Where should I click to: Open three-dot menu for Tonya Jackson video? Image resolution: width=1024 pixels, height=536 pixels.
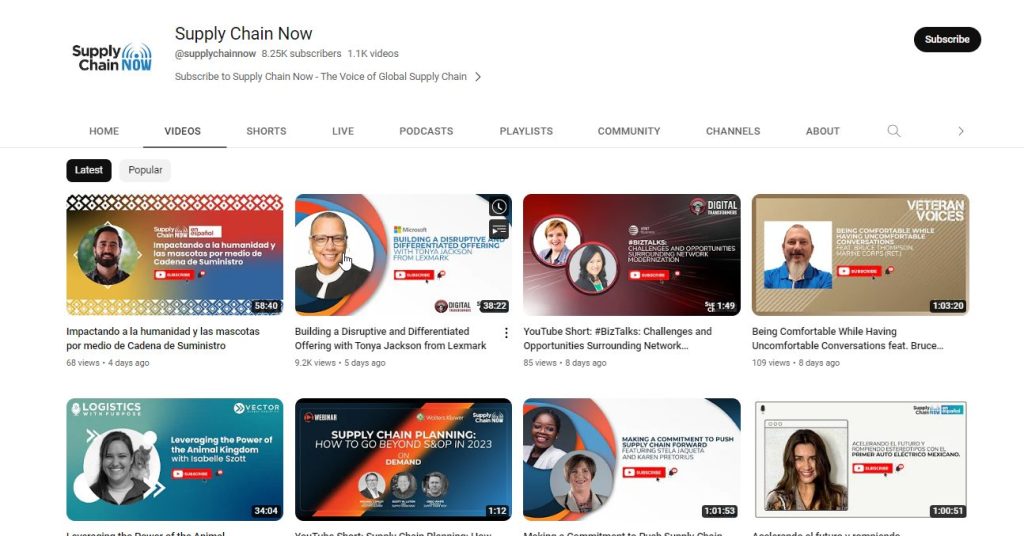[x=505, y=333]
